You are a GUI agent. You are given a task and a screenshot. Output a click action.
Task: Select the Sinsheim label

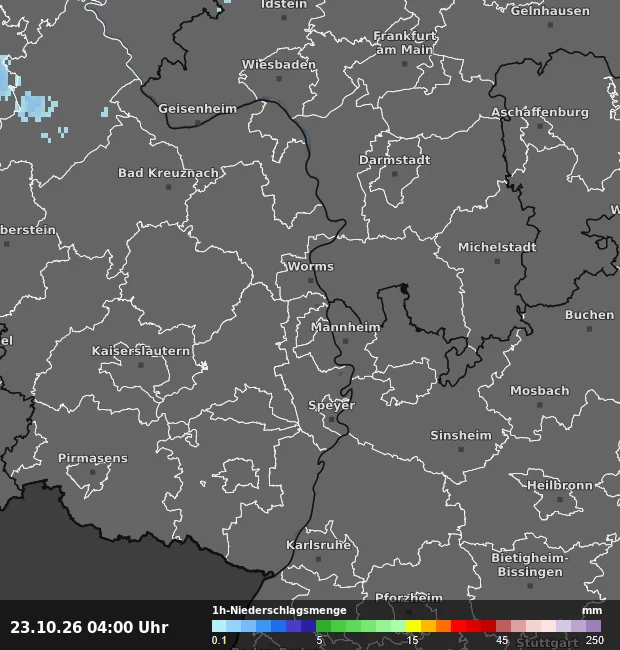[x=461, y=435]
